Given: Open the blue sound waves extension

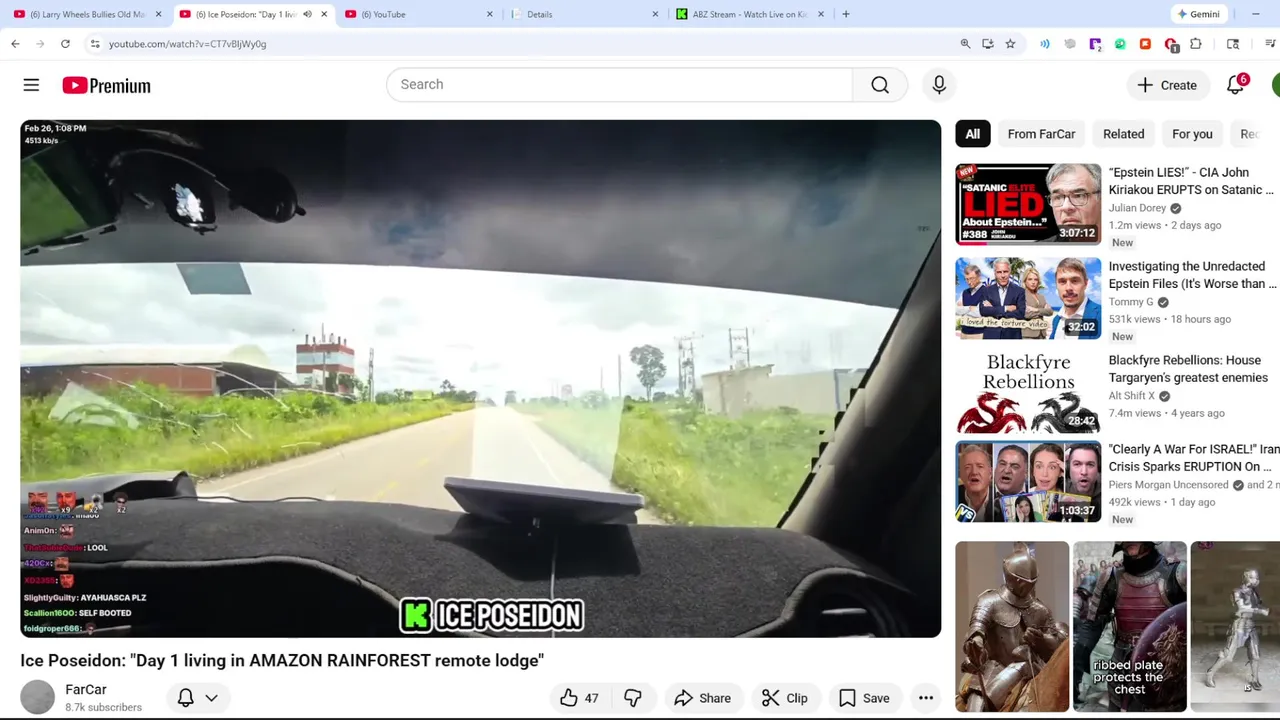Looking at the screenshot, I should coord(1045,44).
